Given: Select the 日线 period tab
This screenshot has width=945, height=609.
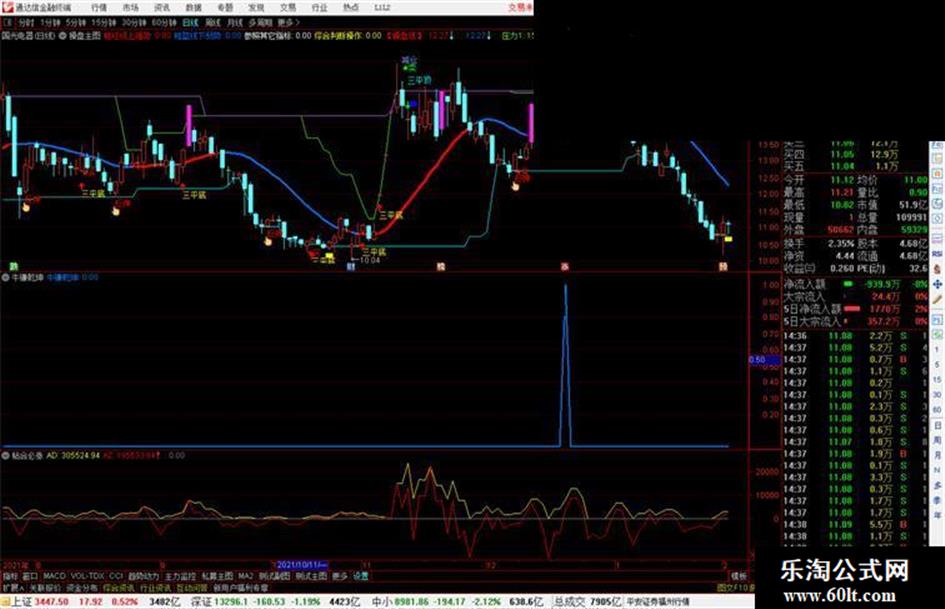Looking at the screenshot, I should (x=190, y=22).
